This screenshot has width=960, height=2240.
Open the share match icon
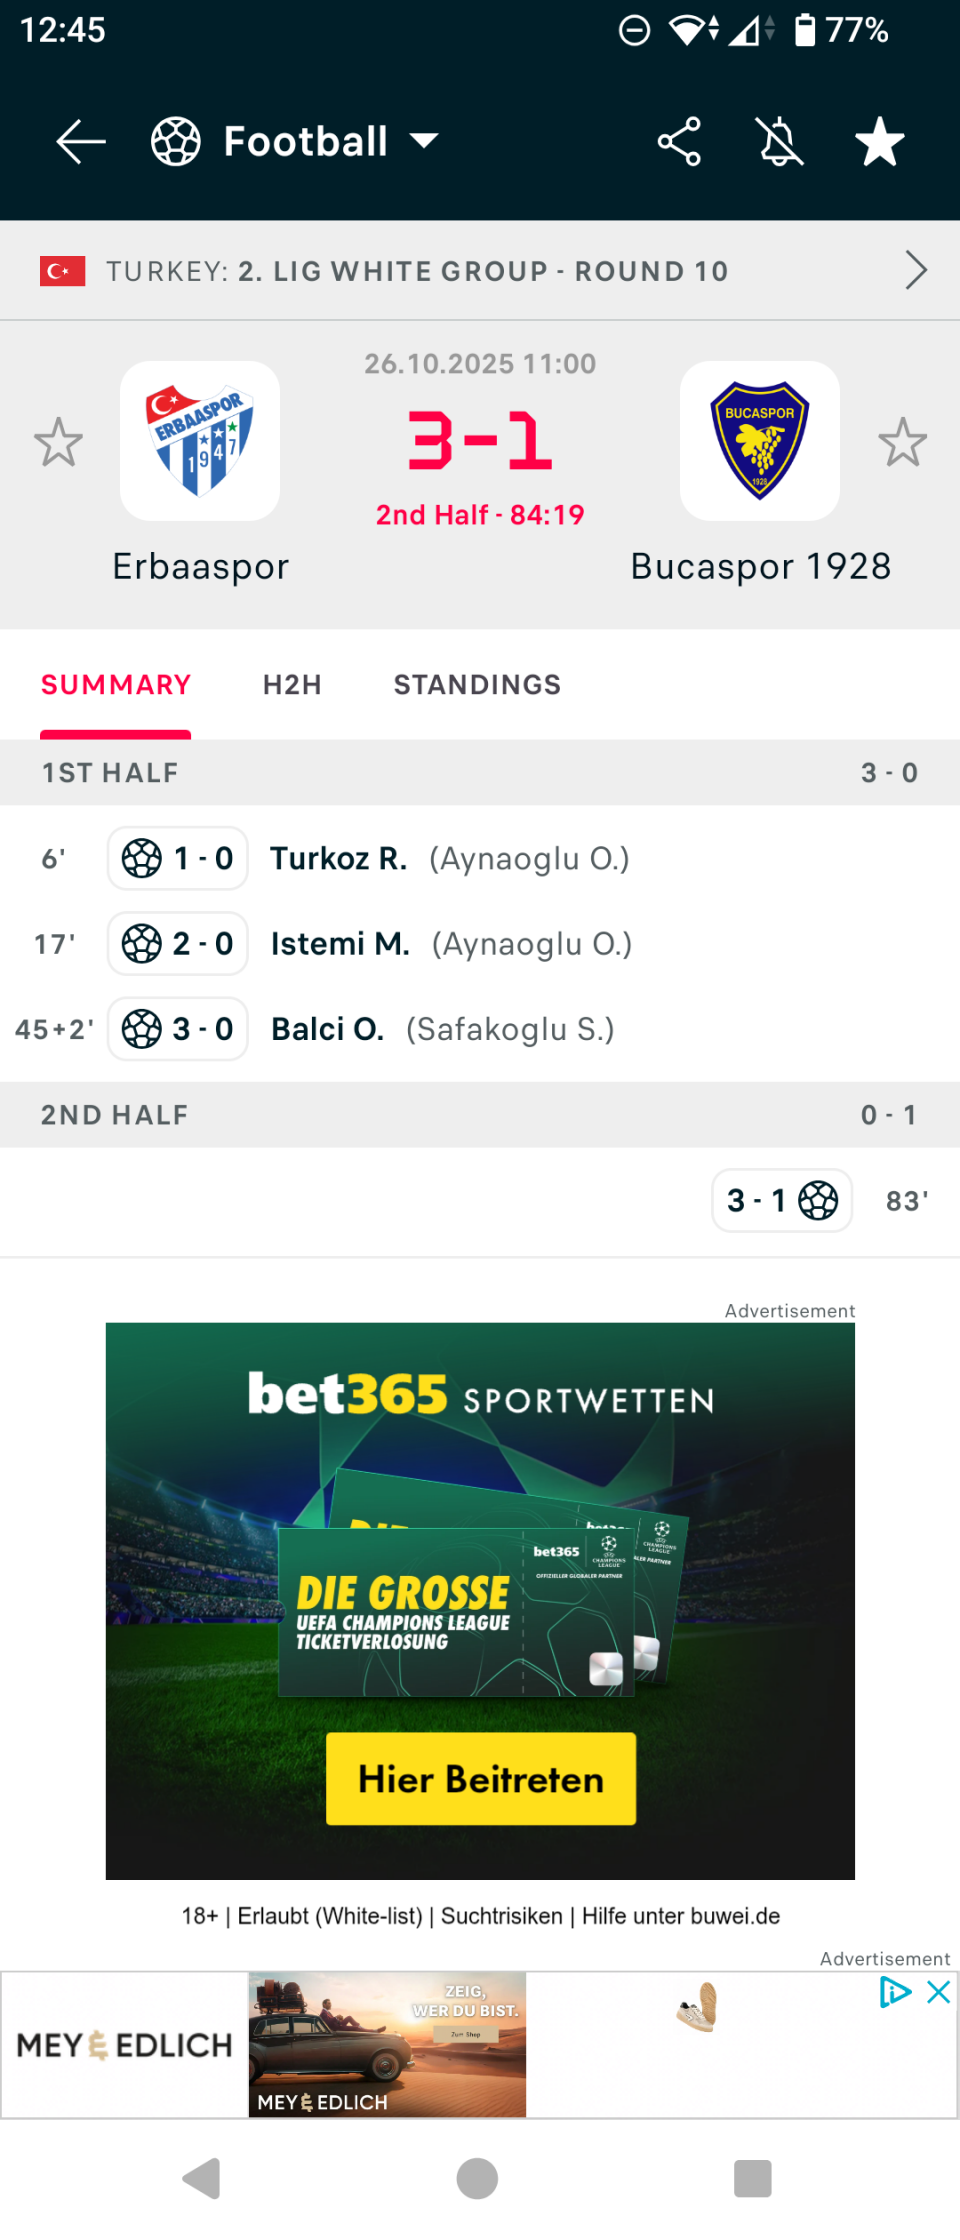[679, 141]
